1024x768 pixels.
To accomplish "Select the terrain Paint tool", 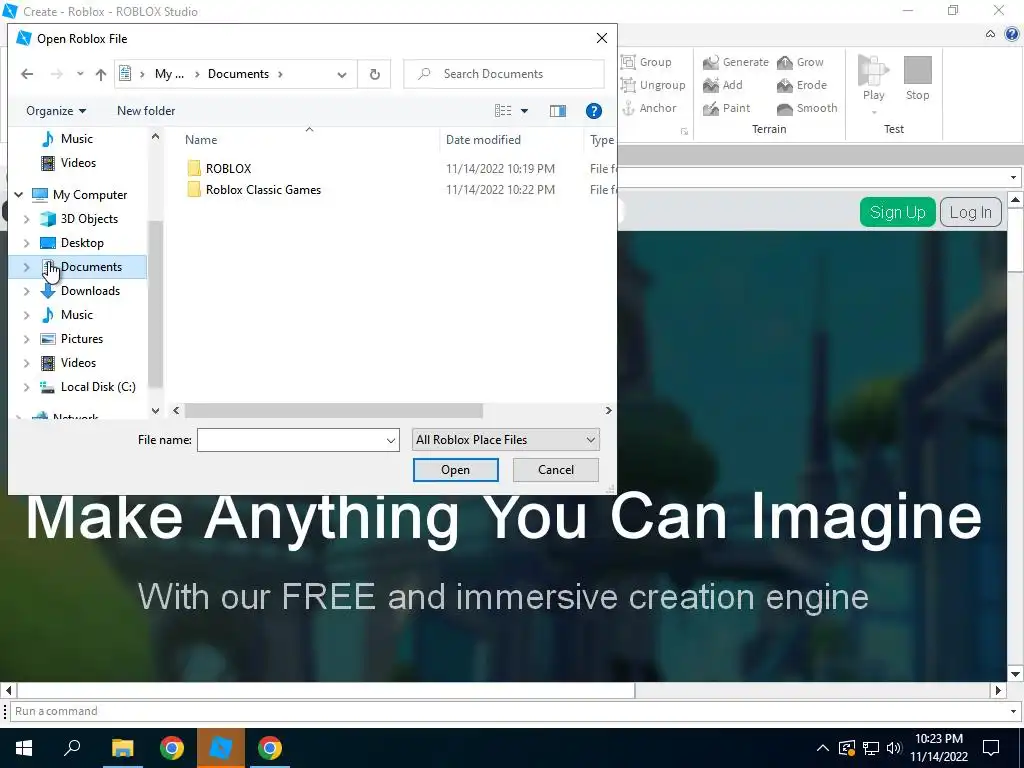I will pyautogui.click(x=726, y=108).
